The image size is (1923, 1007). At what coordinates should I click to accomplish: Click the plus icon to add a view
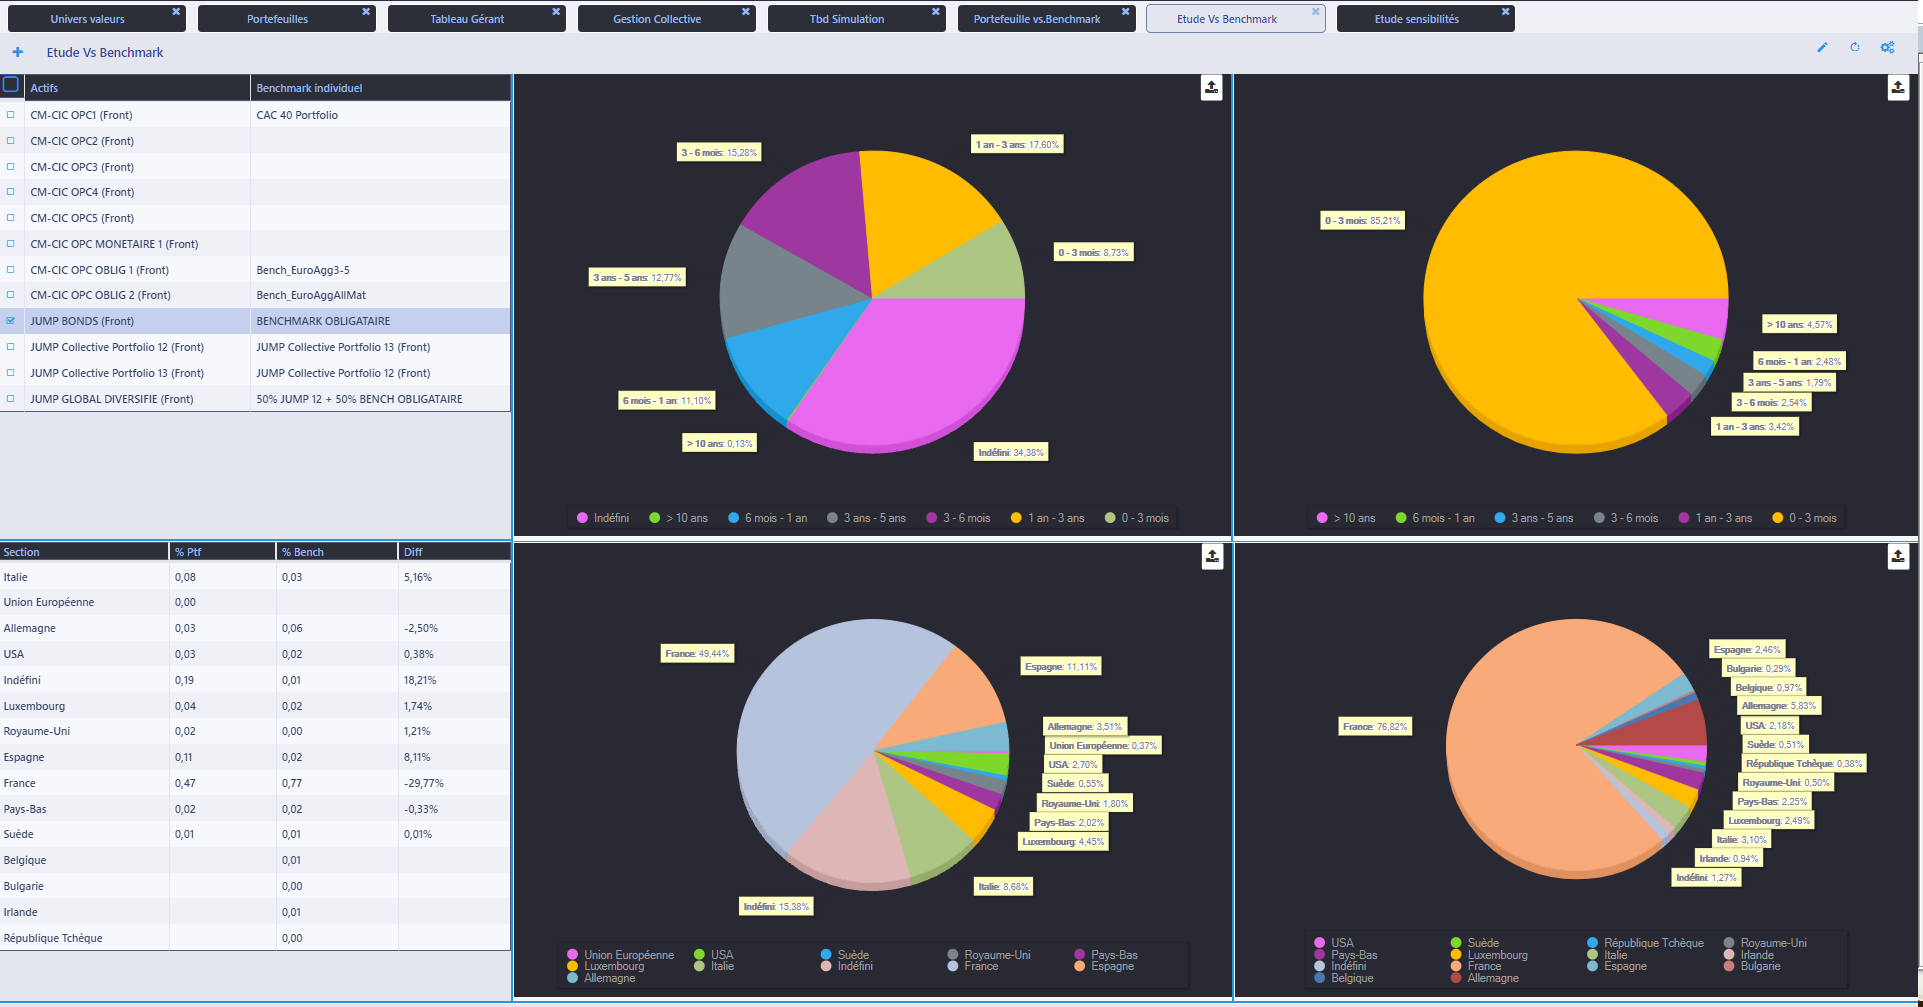16,52
